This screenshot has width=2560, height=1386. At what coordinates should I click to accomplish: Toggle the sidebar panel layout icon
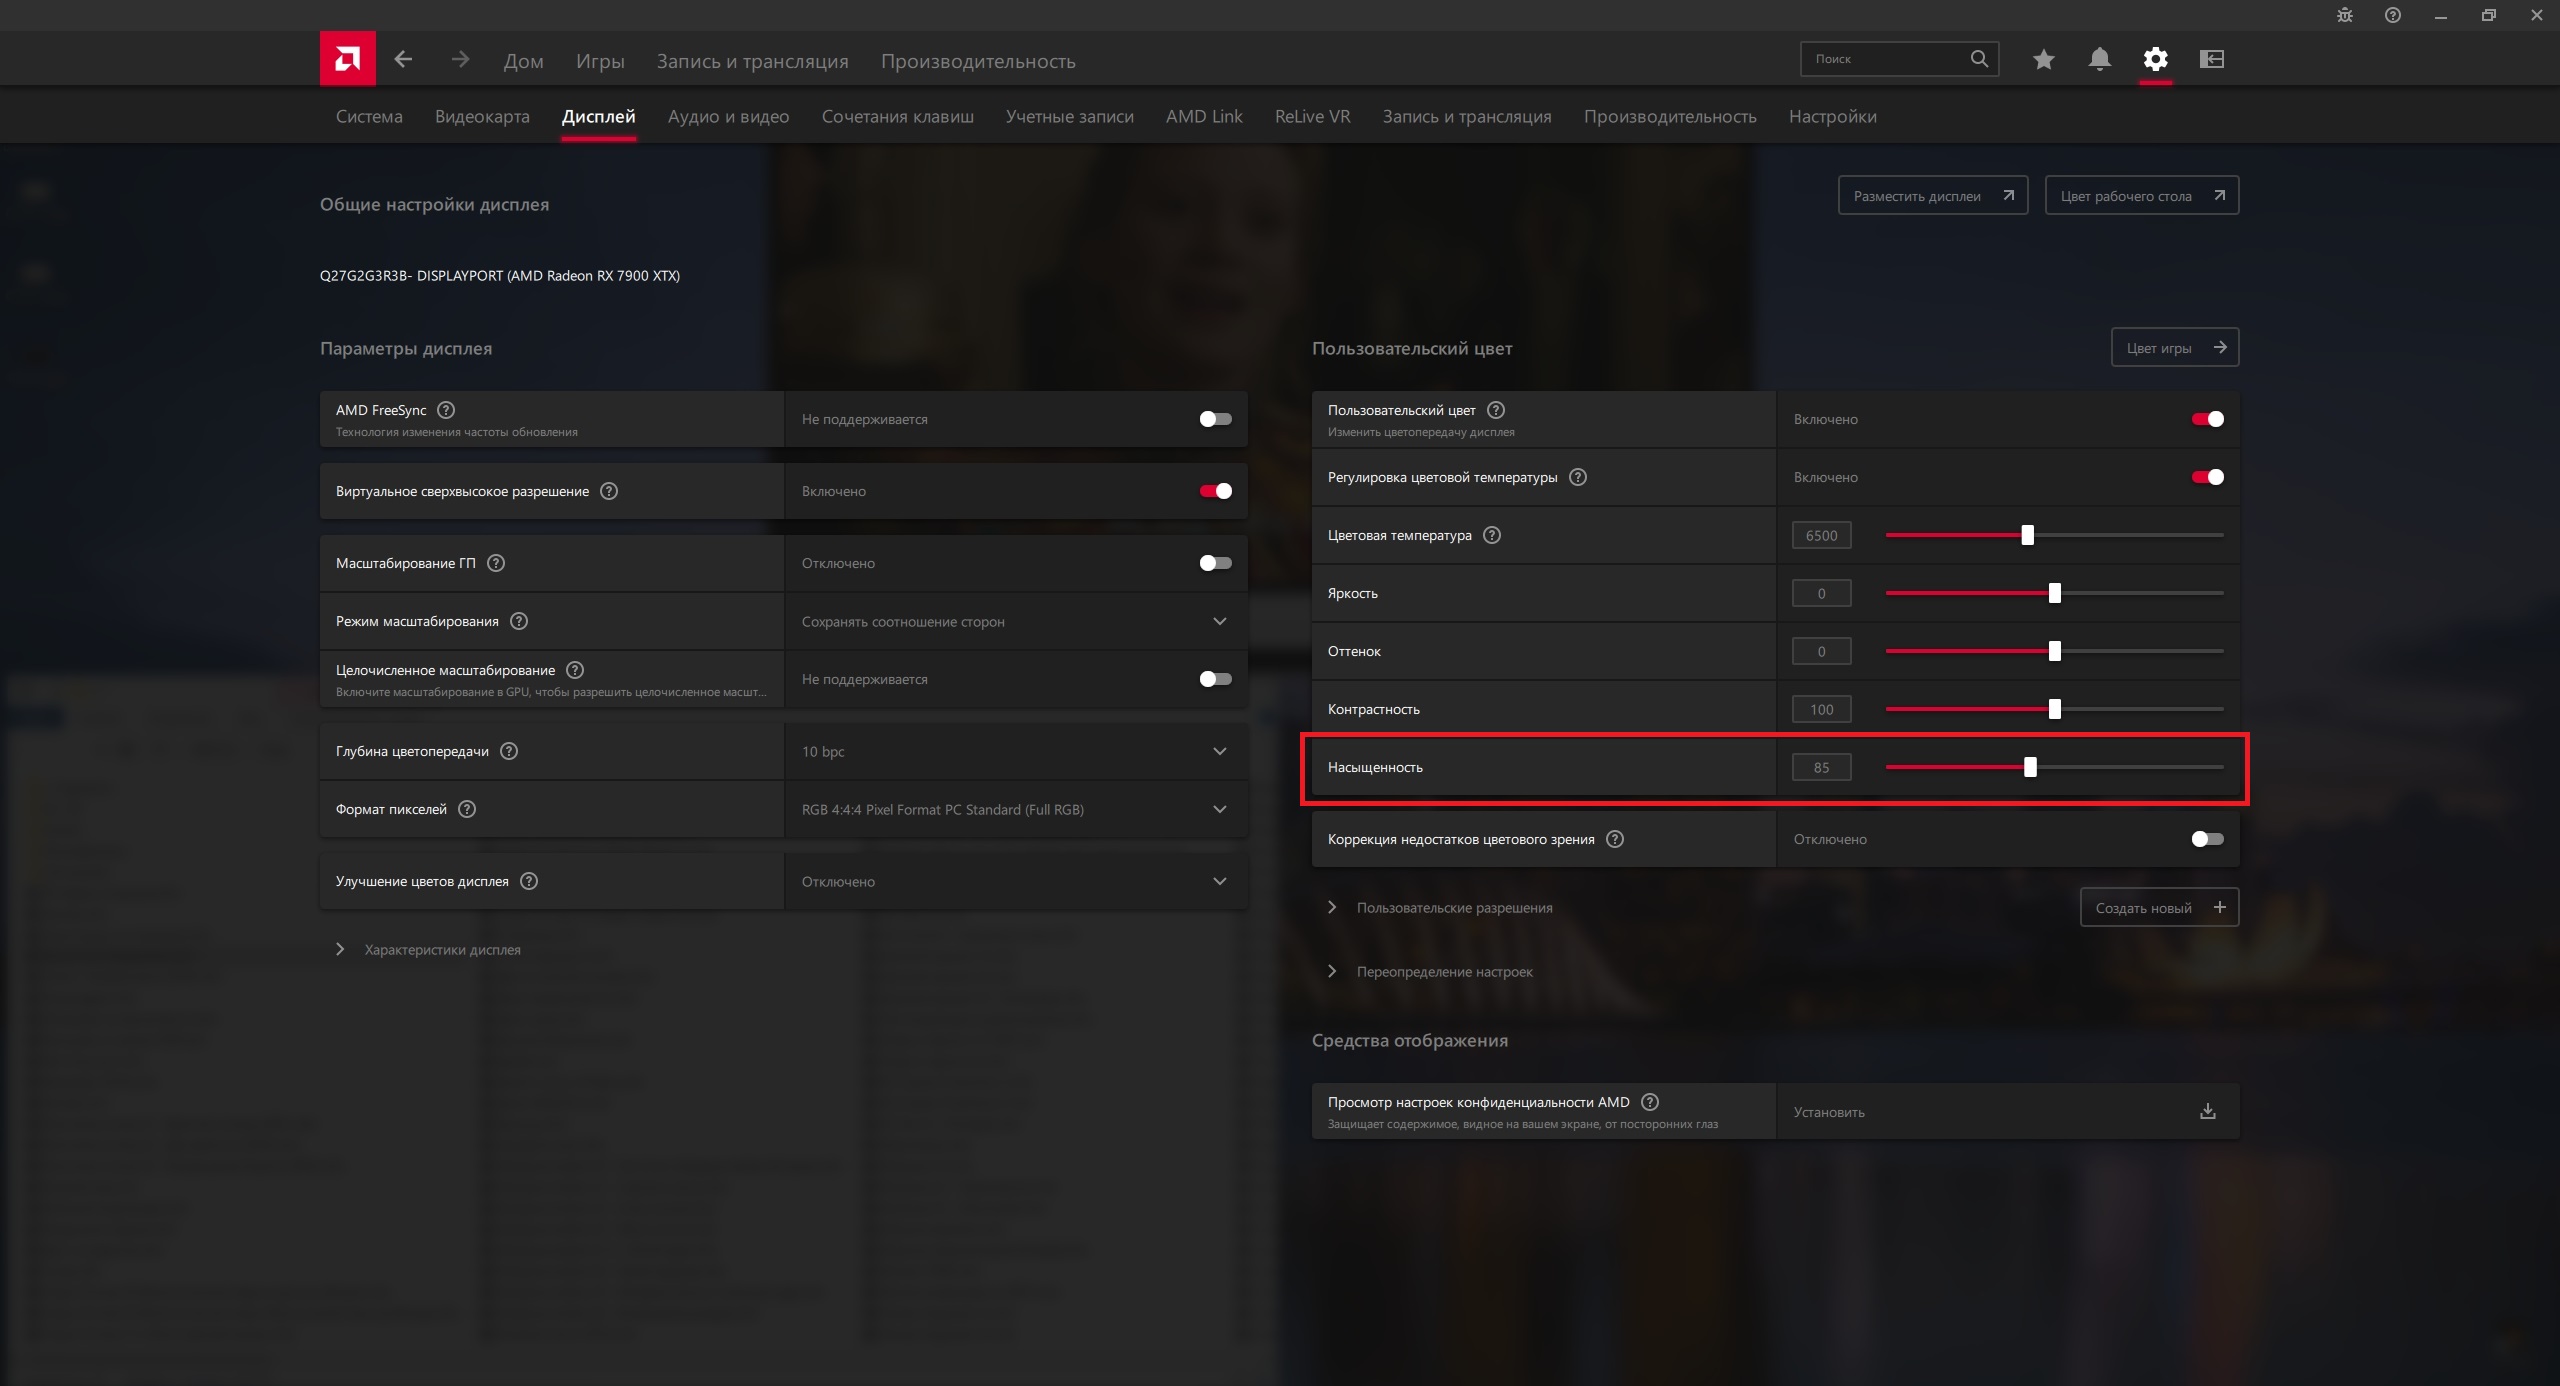[x=2211, y=60]
